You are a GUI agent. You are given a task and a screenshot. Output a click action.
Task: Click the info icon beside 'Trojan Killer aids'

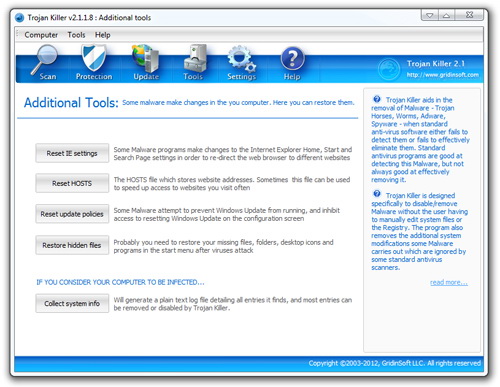click(377, 99)
